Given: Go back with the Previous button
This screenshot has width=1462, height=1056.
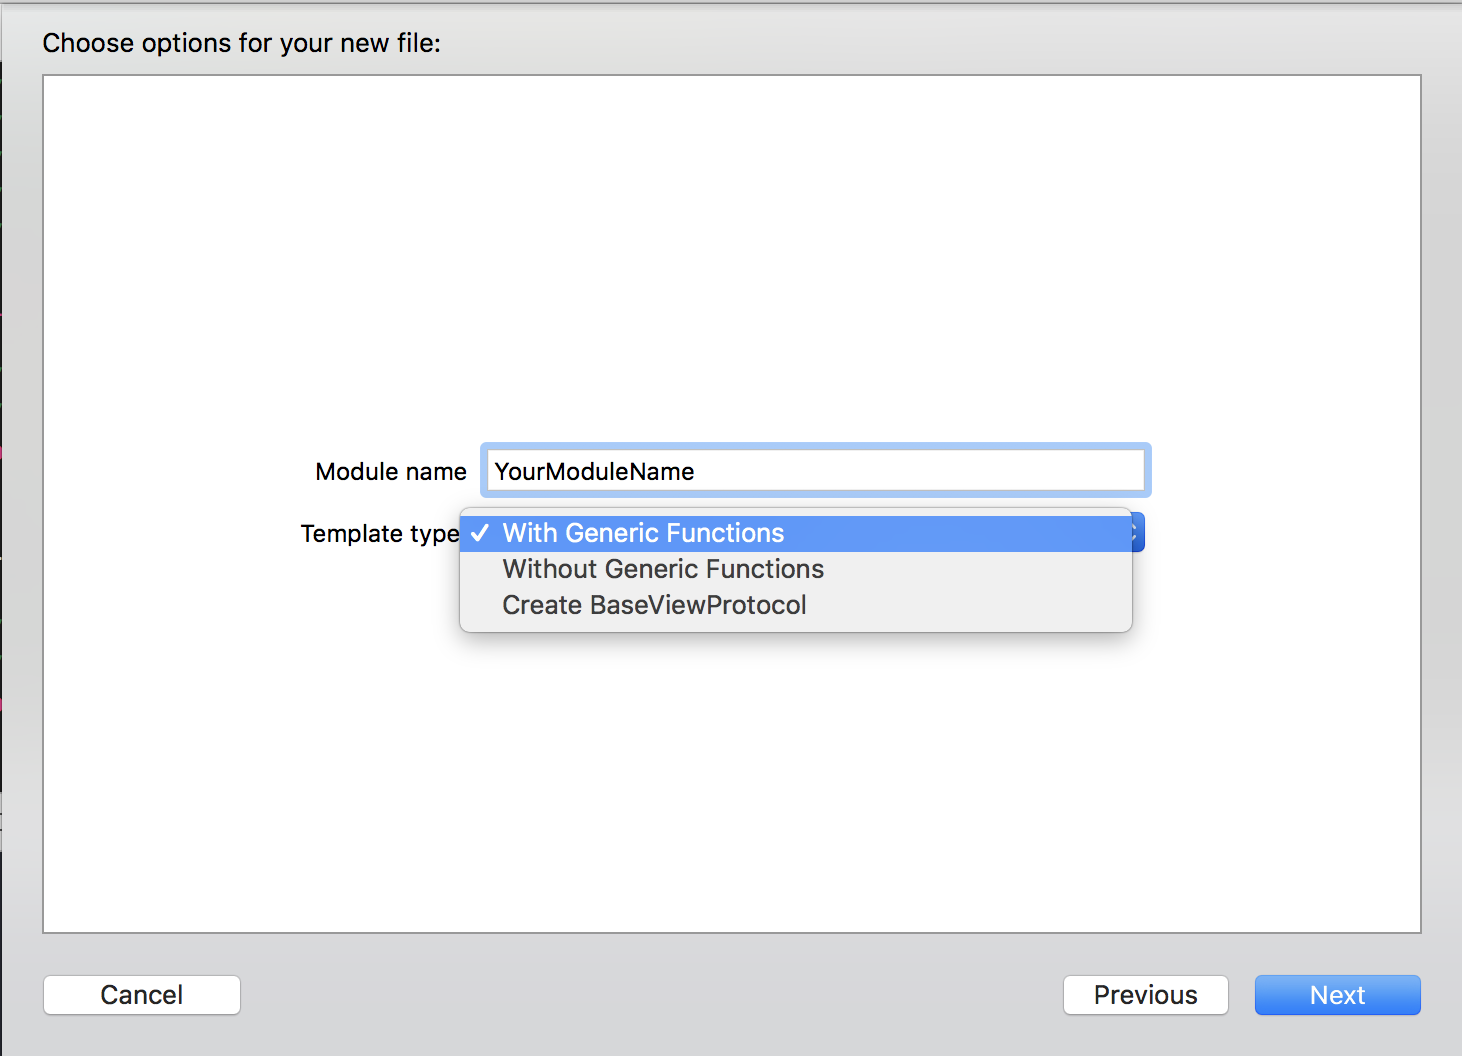Looking at the screenshot, I should [1146, 995].
